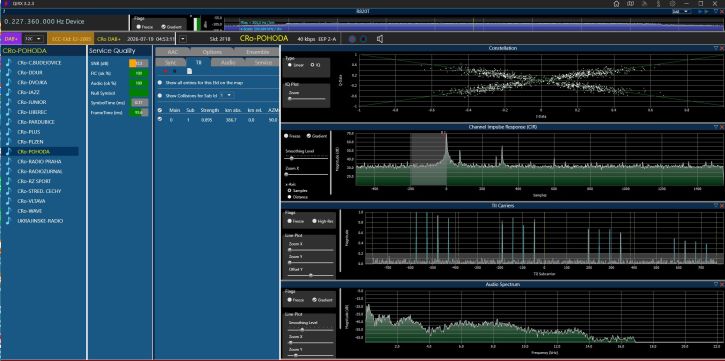725x361 pixels.
Task: Switch to the Audio tab
Action: [x=227, y=62]
